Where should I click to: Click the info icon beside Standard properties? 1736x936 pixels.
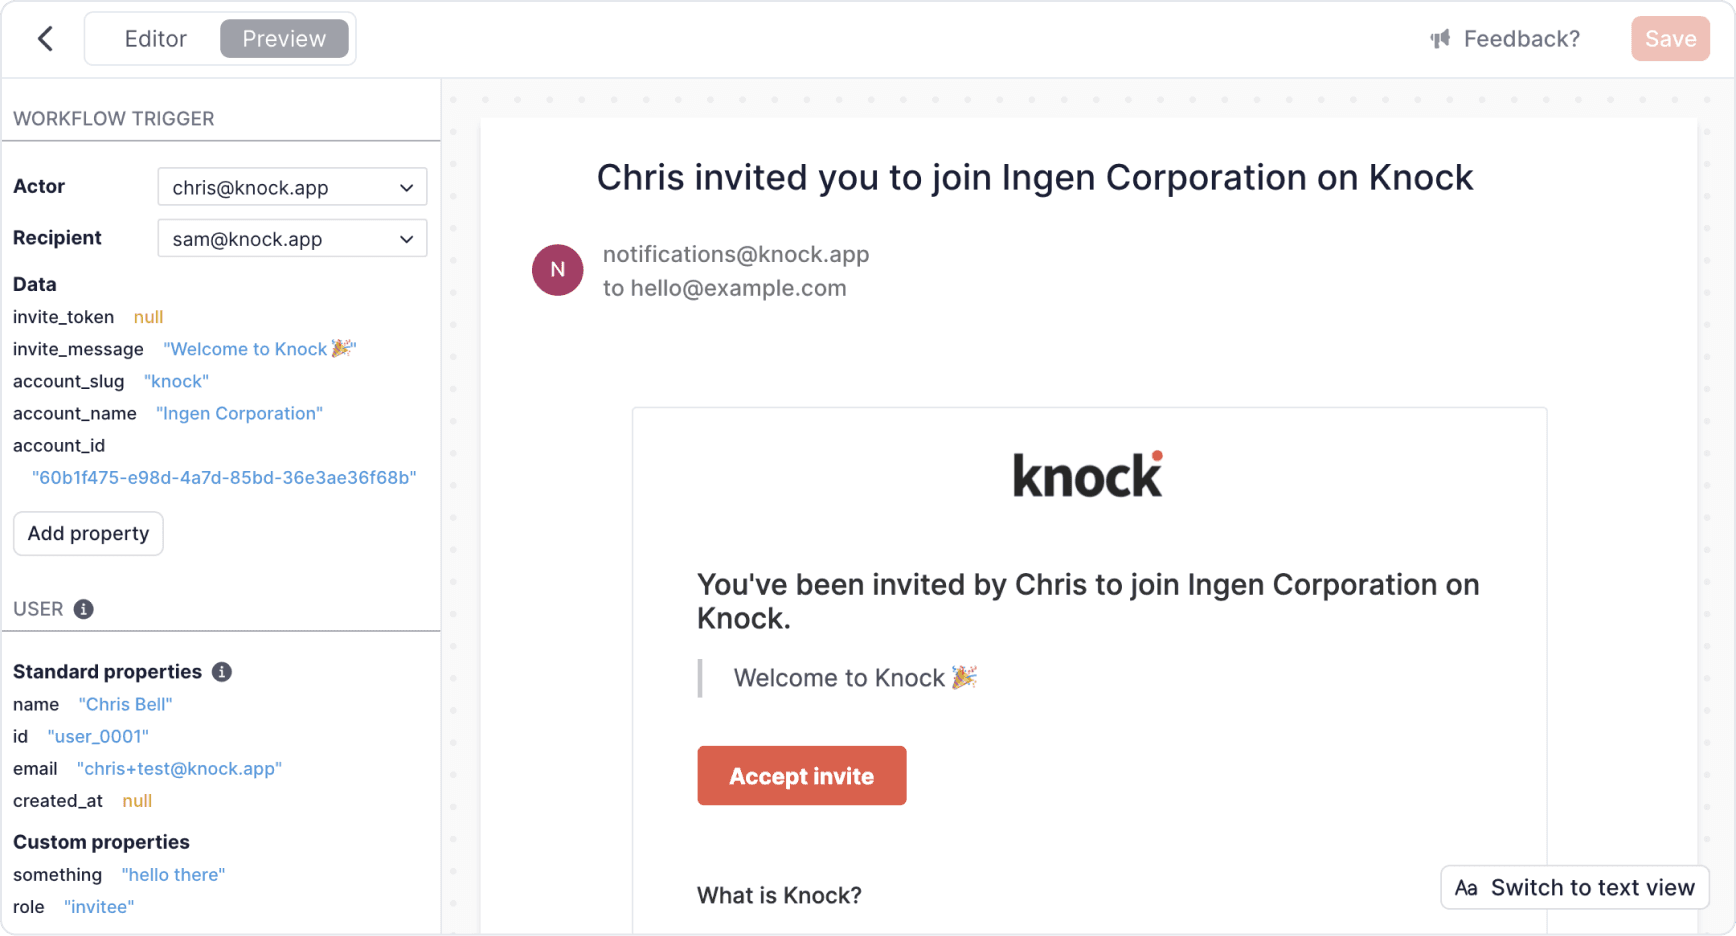pyautogui.click(x=222, y=672)
